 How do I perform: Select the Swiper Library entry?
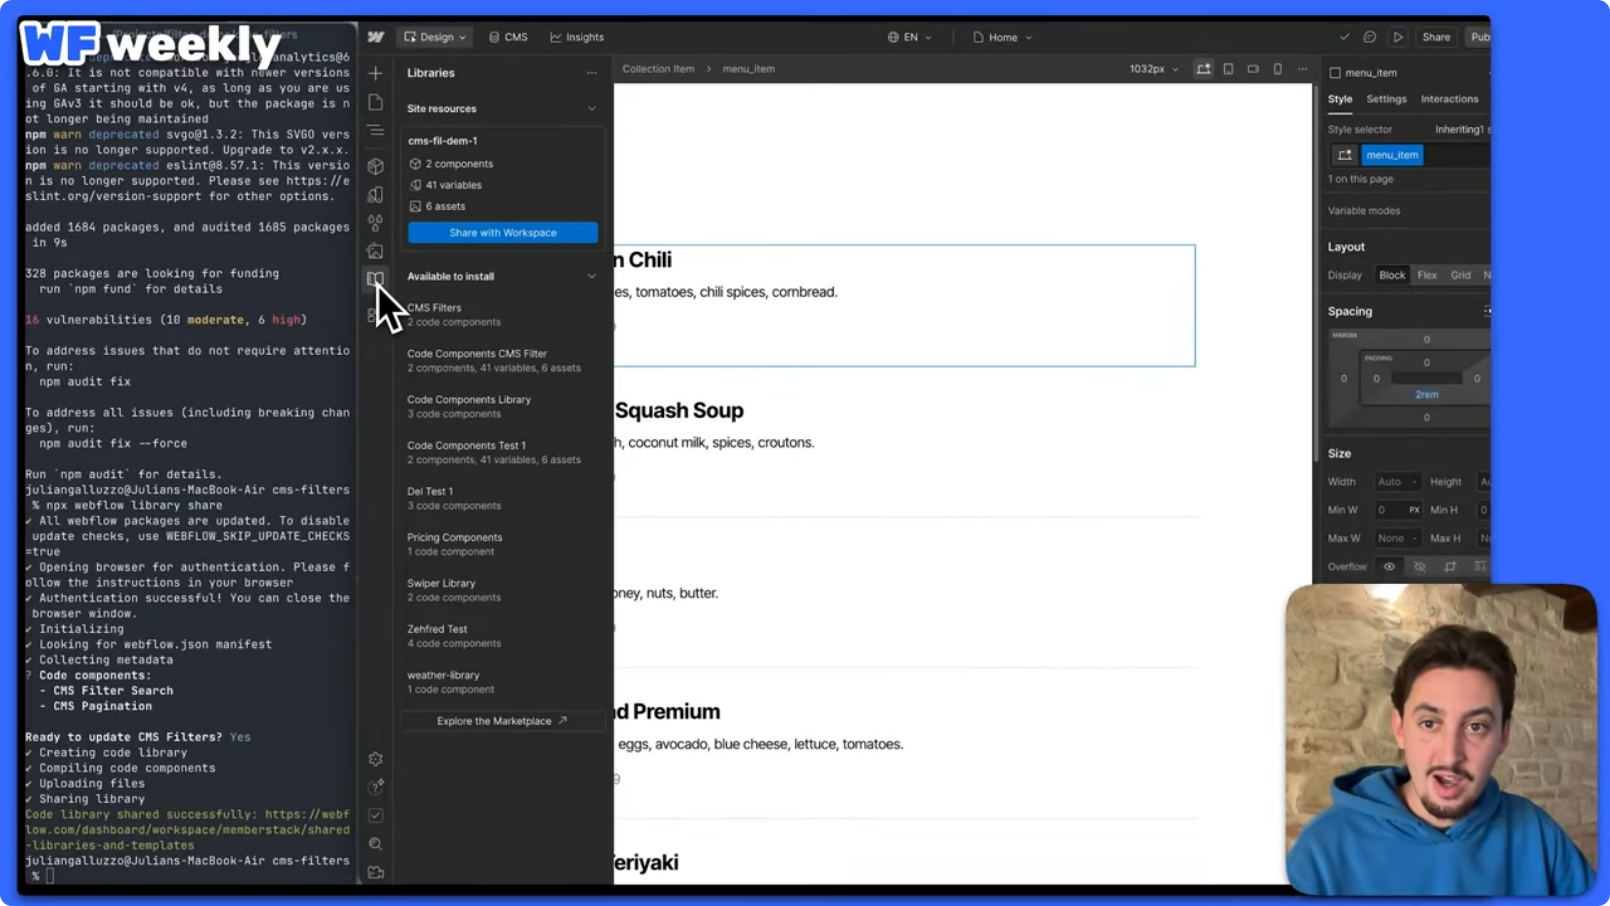point(502,590)
